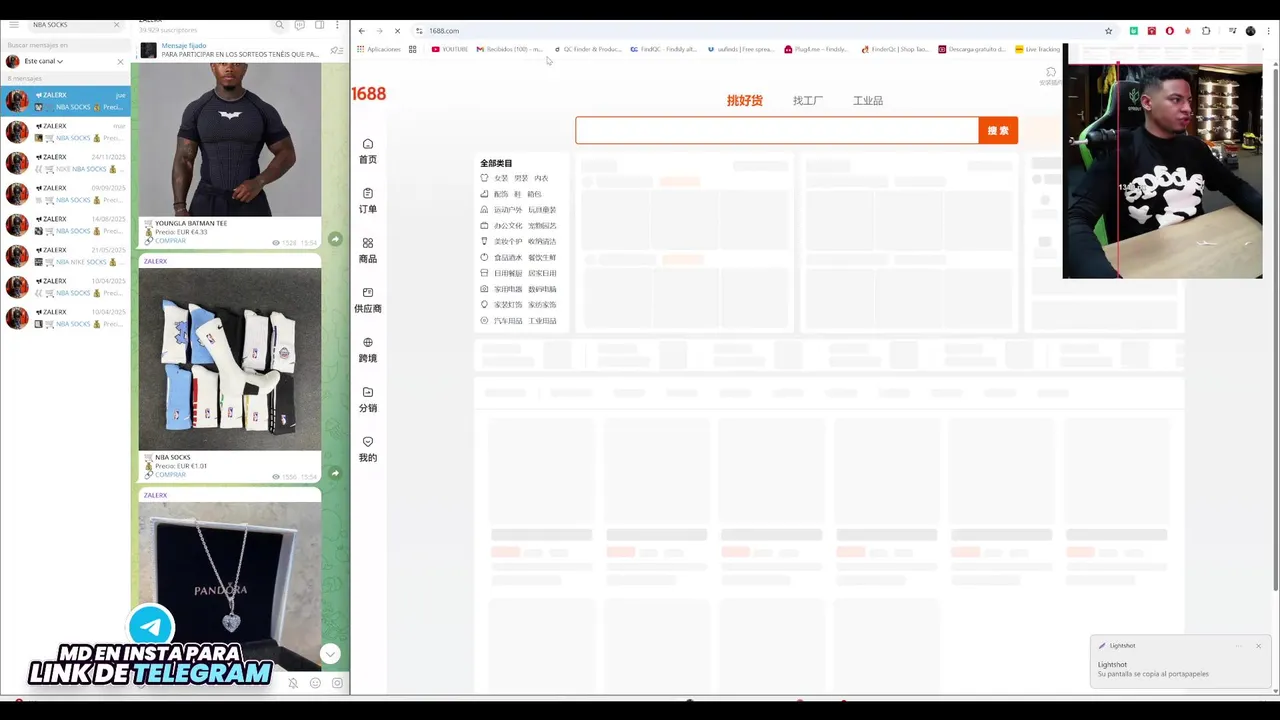Clear the NBA SOCKS search text
The width and height of the screenshot is (1280, 720).
[x=116, y=24]
